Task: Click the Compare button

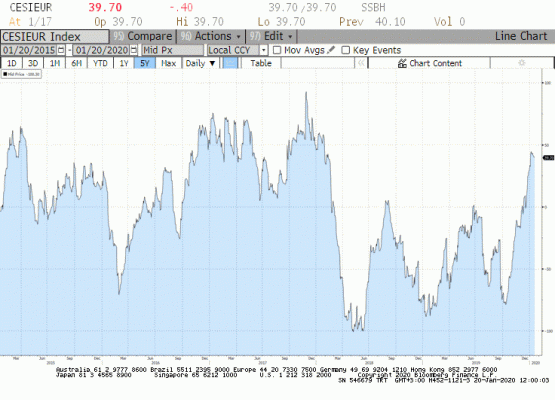Action: pos(143,36)
